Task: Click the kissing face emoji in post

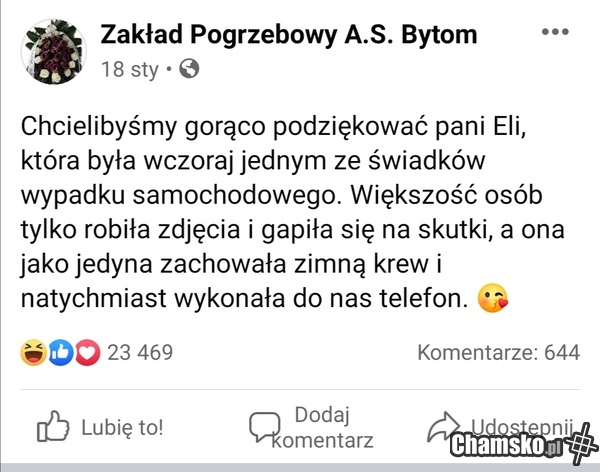Action: click(493, 298)
